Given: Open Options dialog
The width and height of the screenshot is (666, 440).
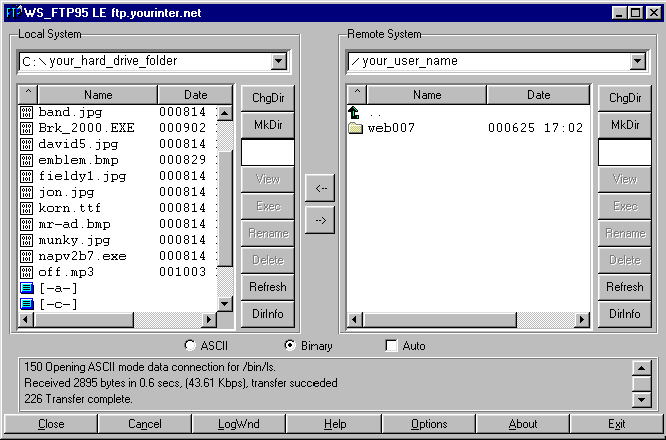Looking at the screenshot, I should tap(429, 424).
